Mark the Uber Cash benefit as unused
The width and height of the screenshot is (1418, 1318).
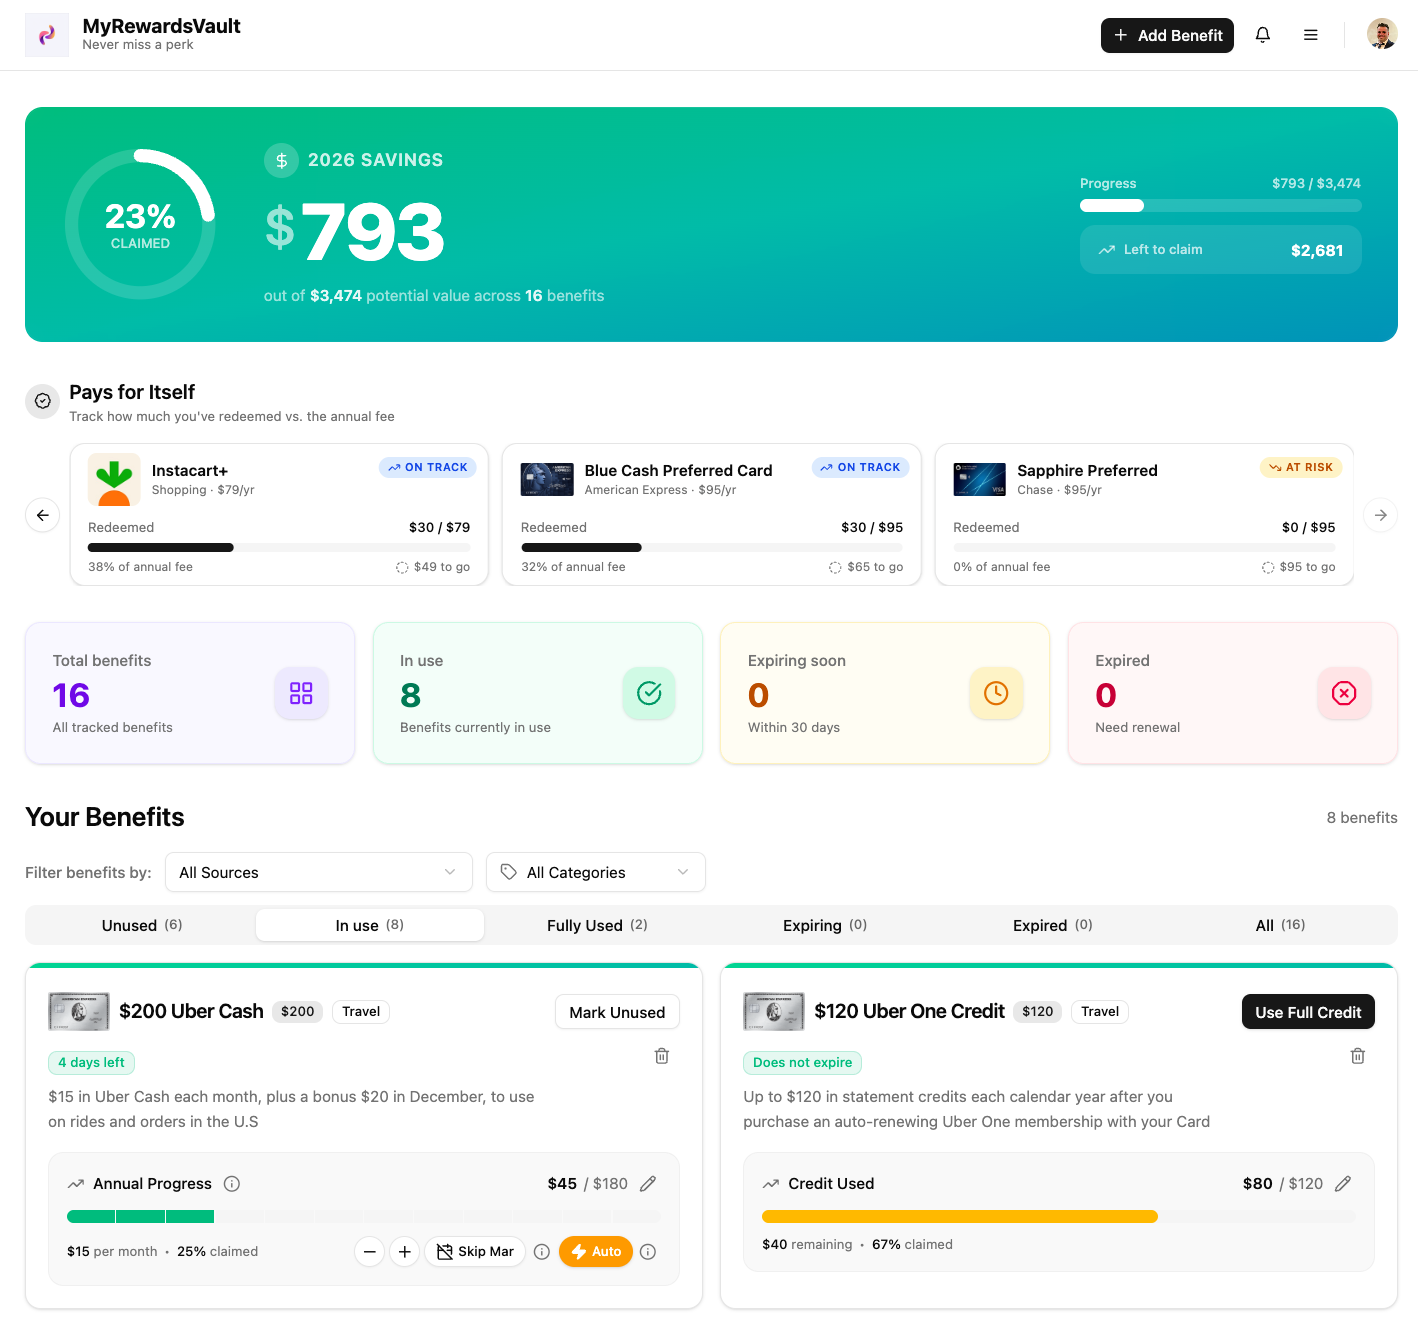[617, 1011]
